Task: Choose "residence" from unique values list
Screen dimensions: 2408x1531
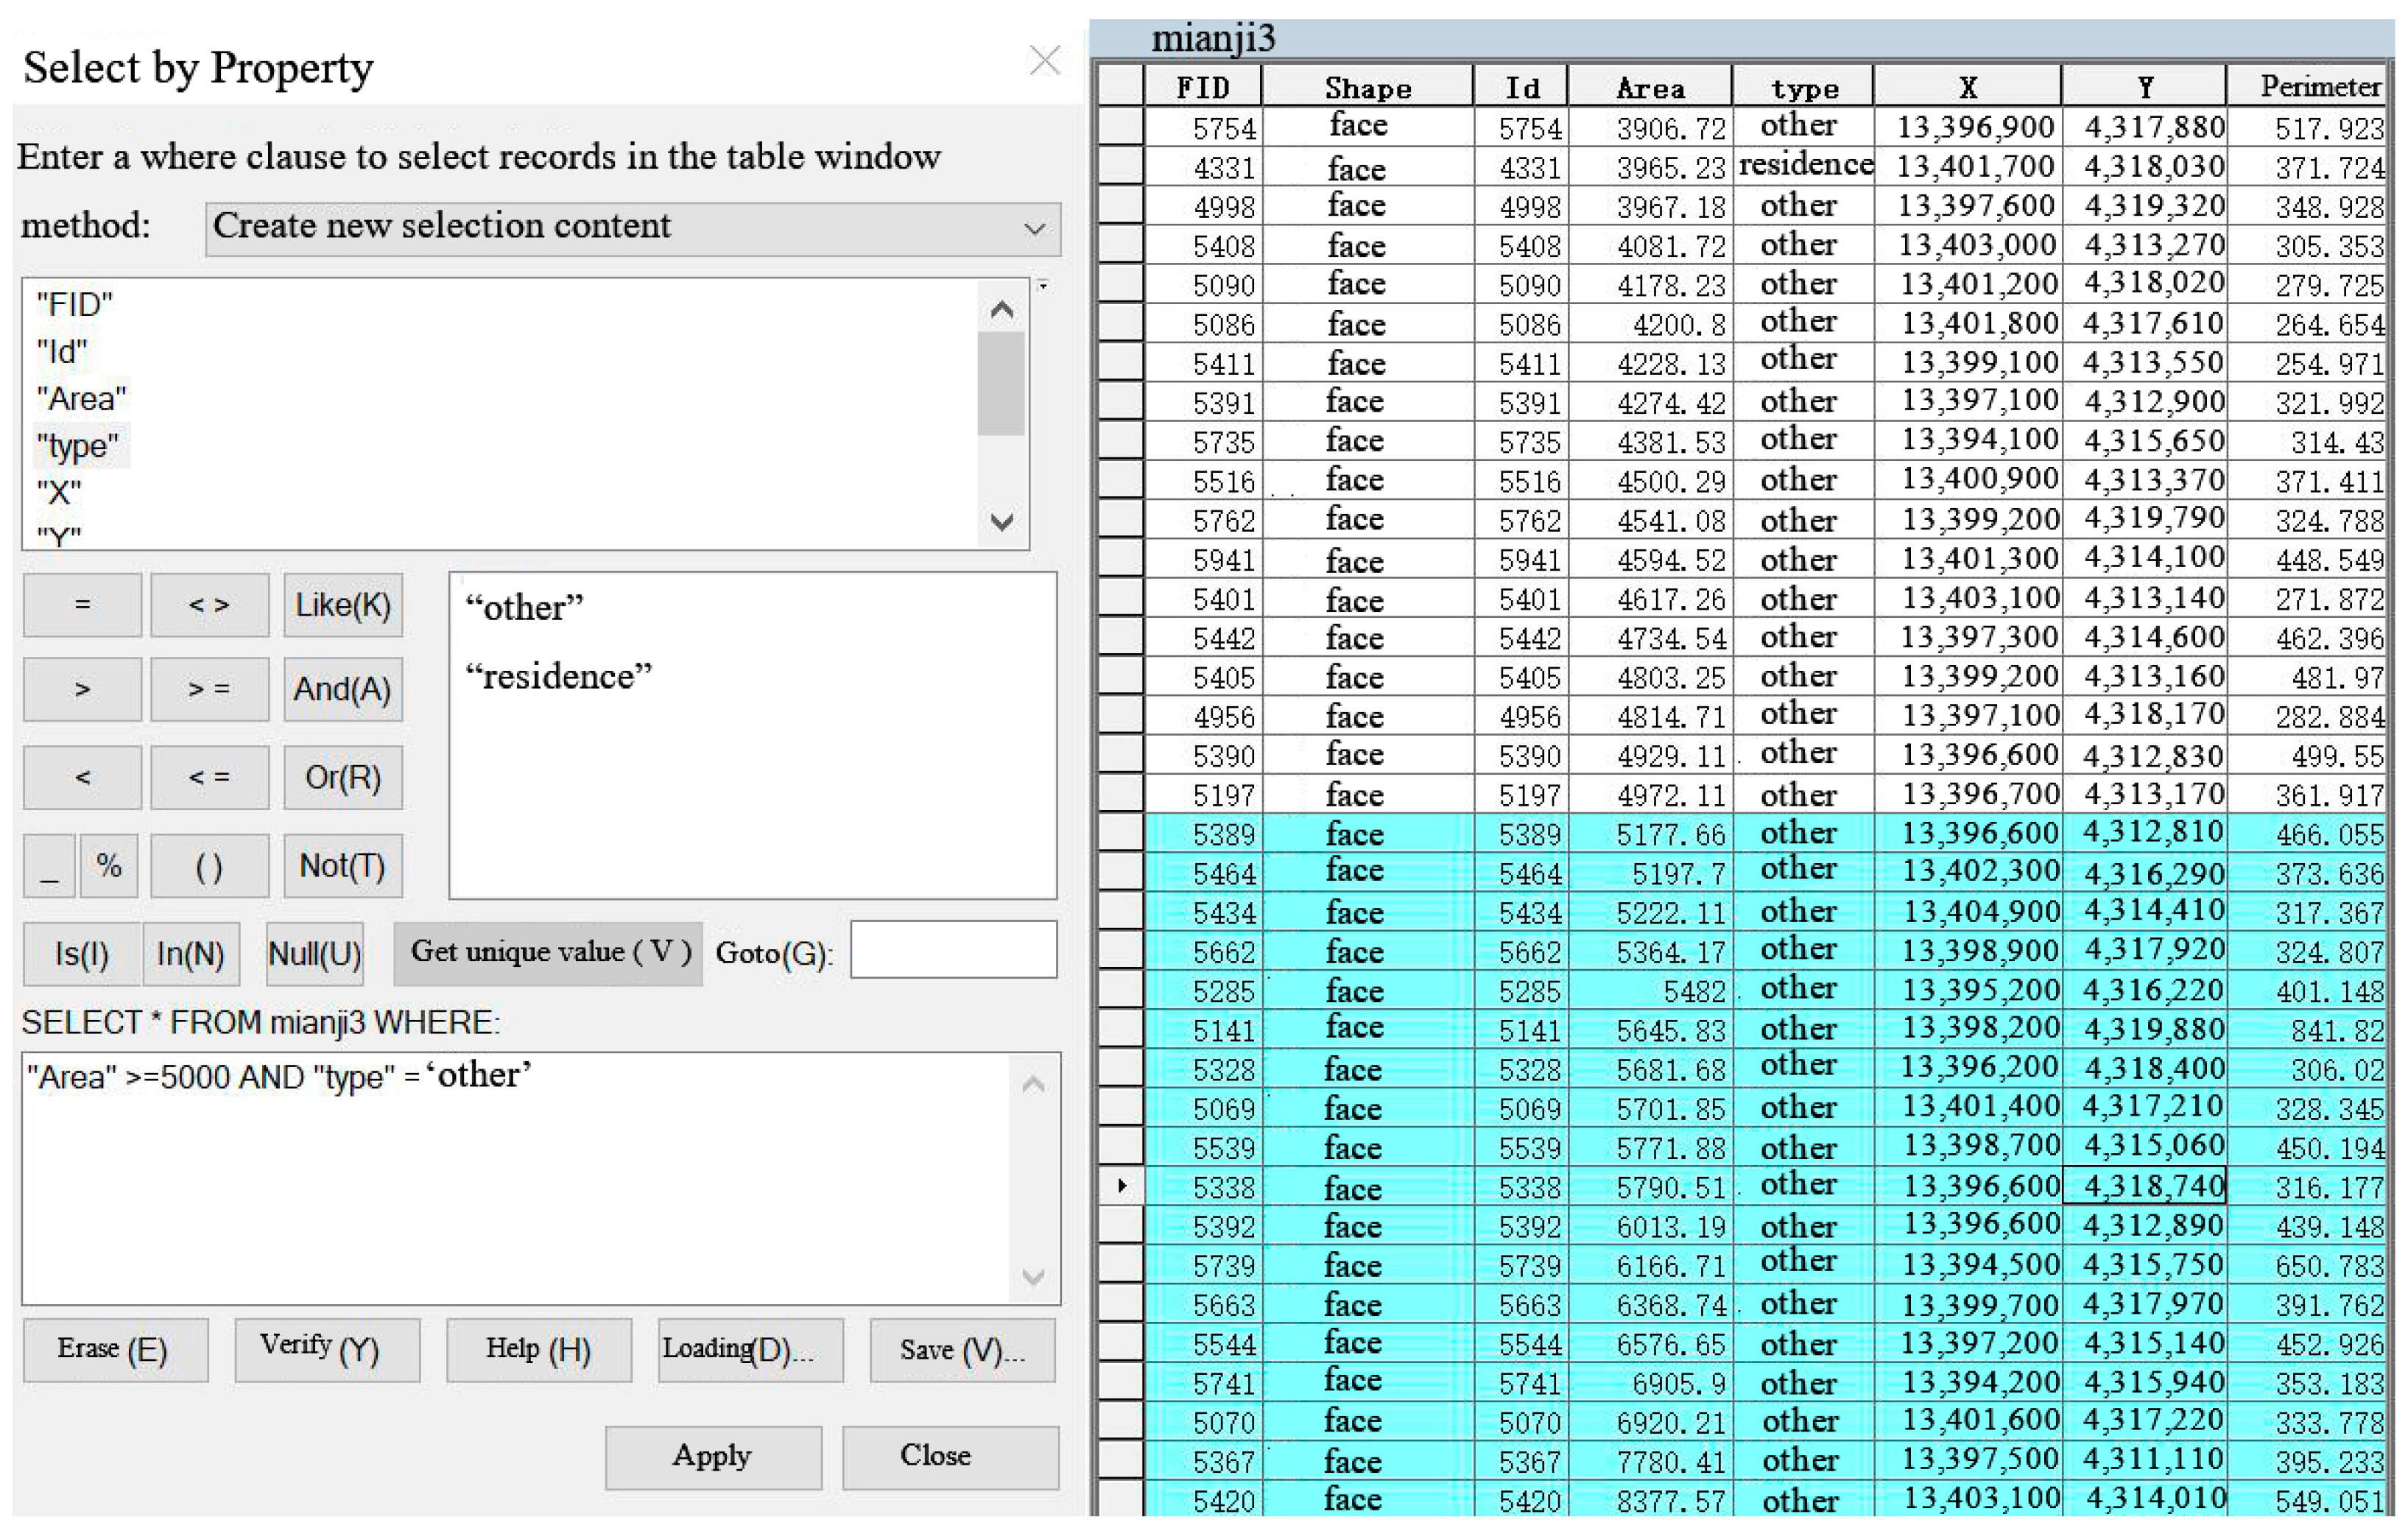Action: pyautogui.click(x=559, y=676)
